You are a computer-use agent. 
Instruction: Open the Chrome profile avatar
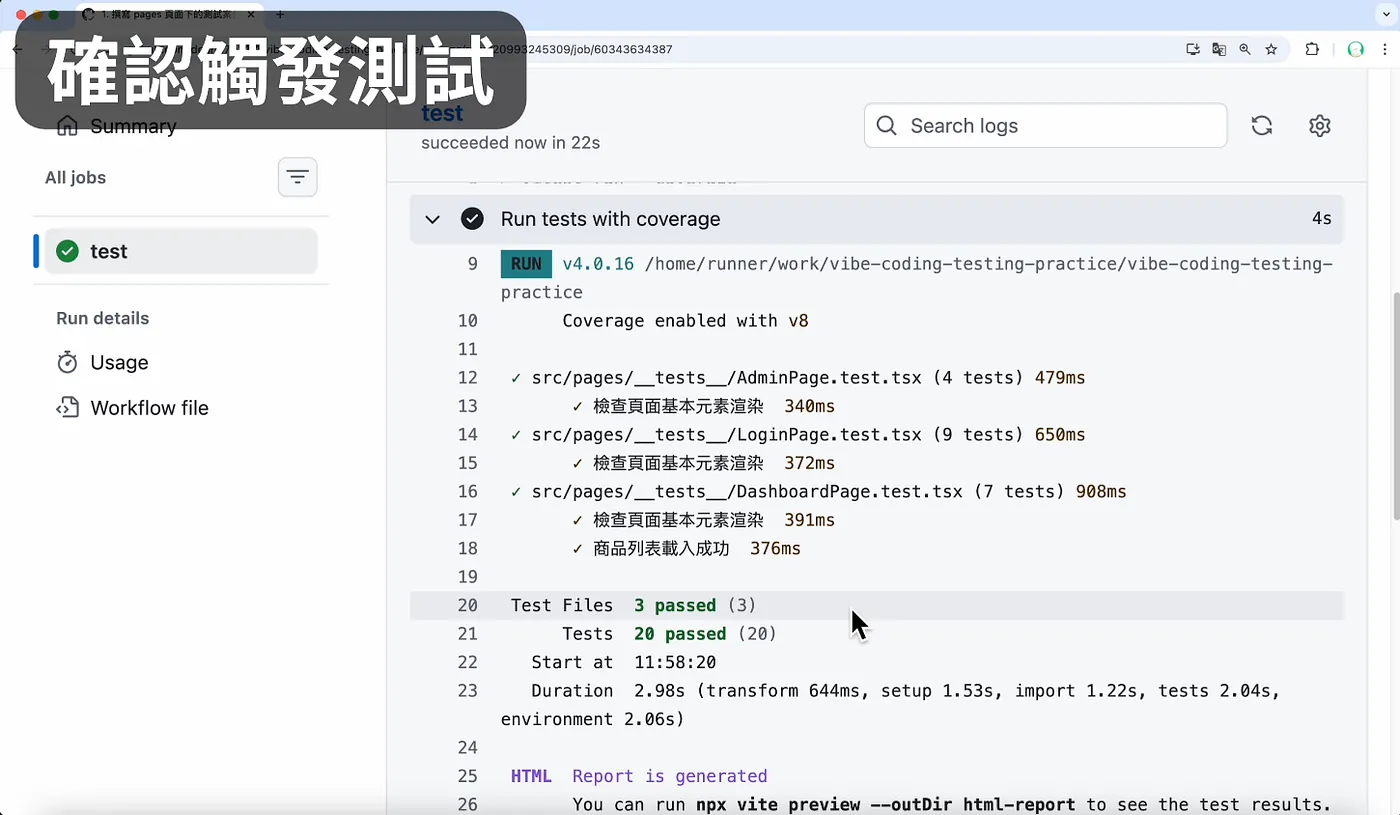pos(1356,49)
